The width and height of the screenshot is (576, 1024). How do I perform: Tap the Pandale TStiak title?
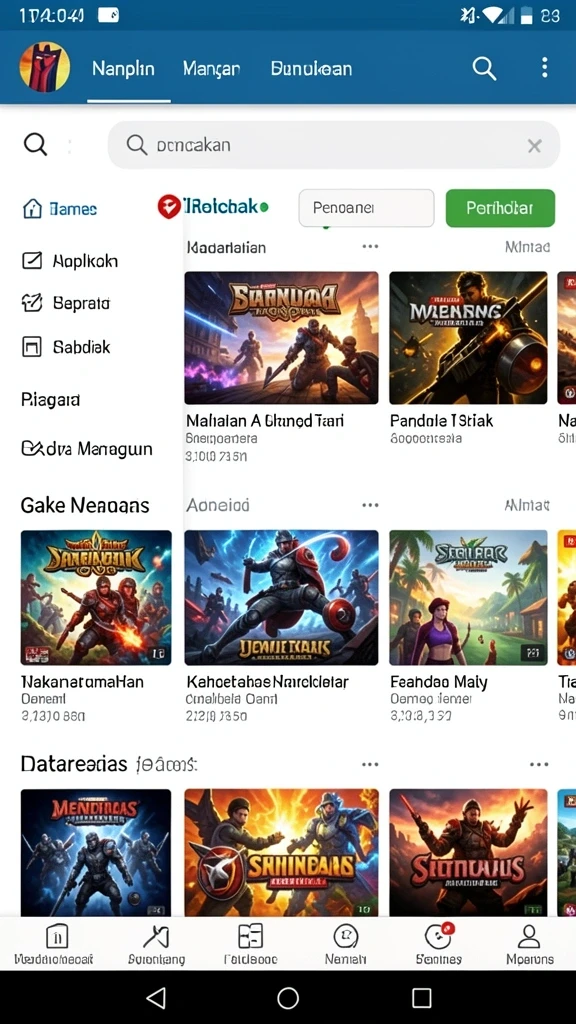click(441, 421)
